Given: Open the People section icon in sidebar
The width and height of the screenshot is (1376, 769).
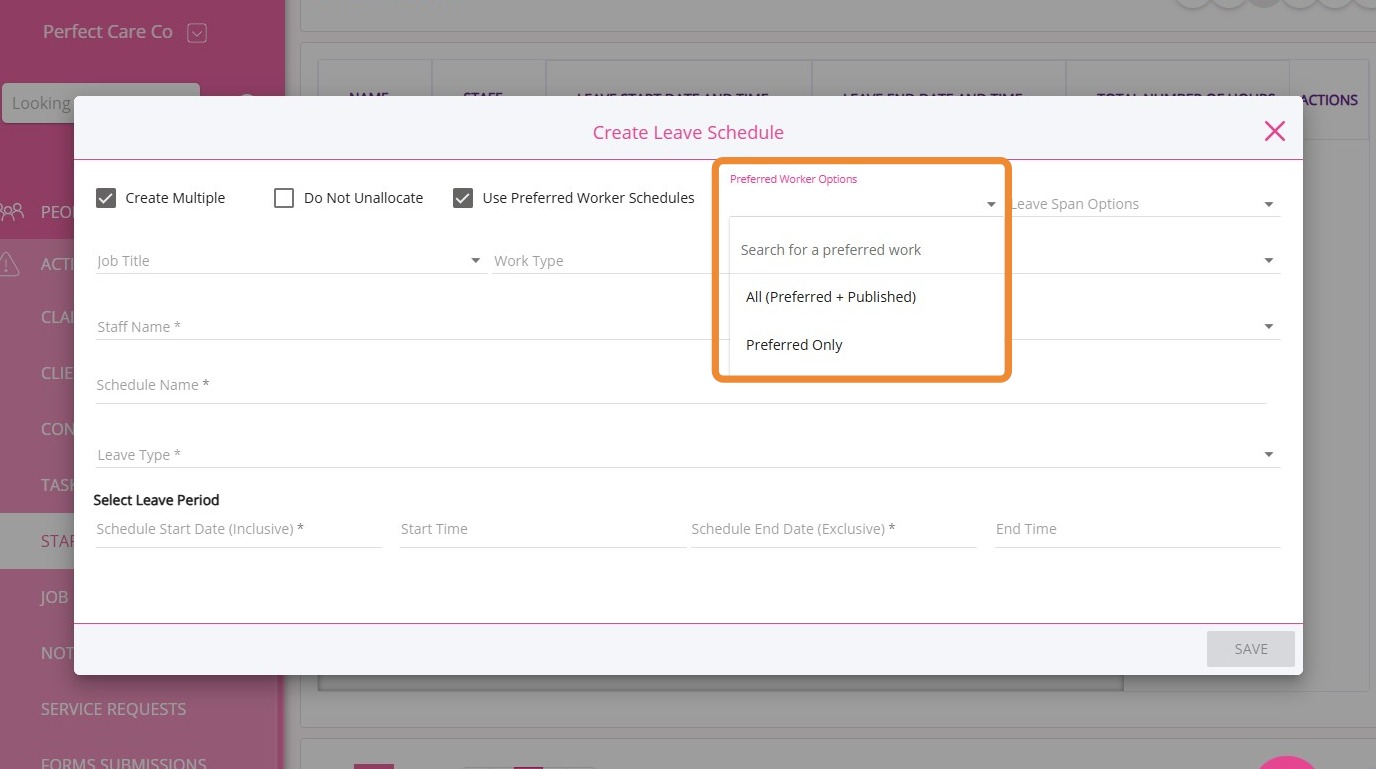Looking at the screenshot, I should (x=12, y=211).
